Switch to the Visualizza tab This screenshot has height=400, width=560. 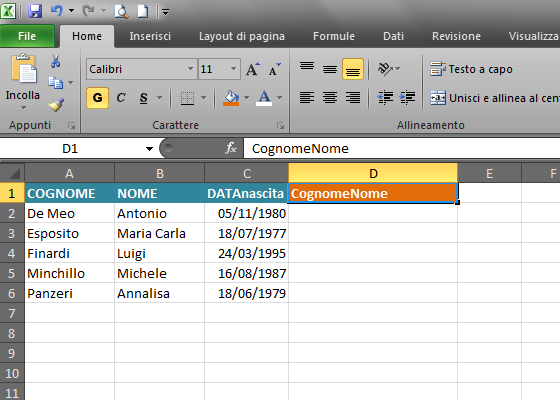tap(533, 36)
